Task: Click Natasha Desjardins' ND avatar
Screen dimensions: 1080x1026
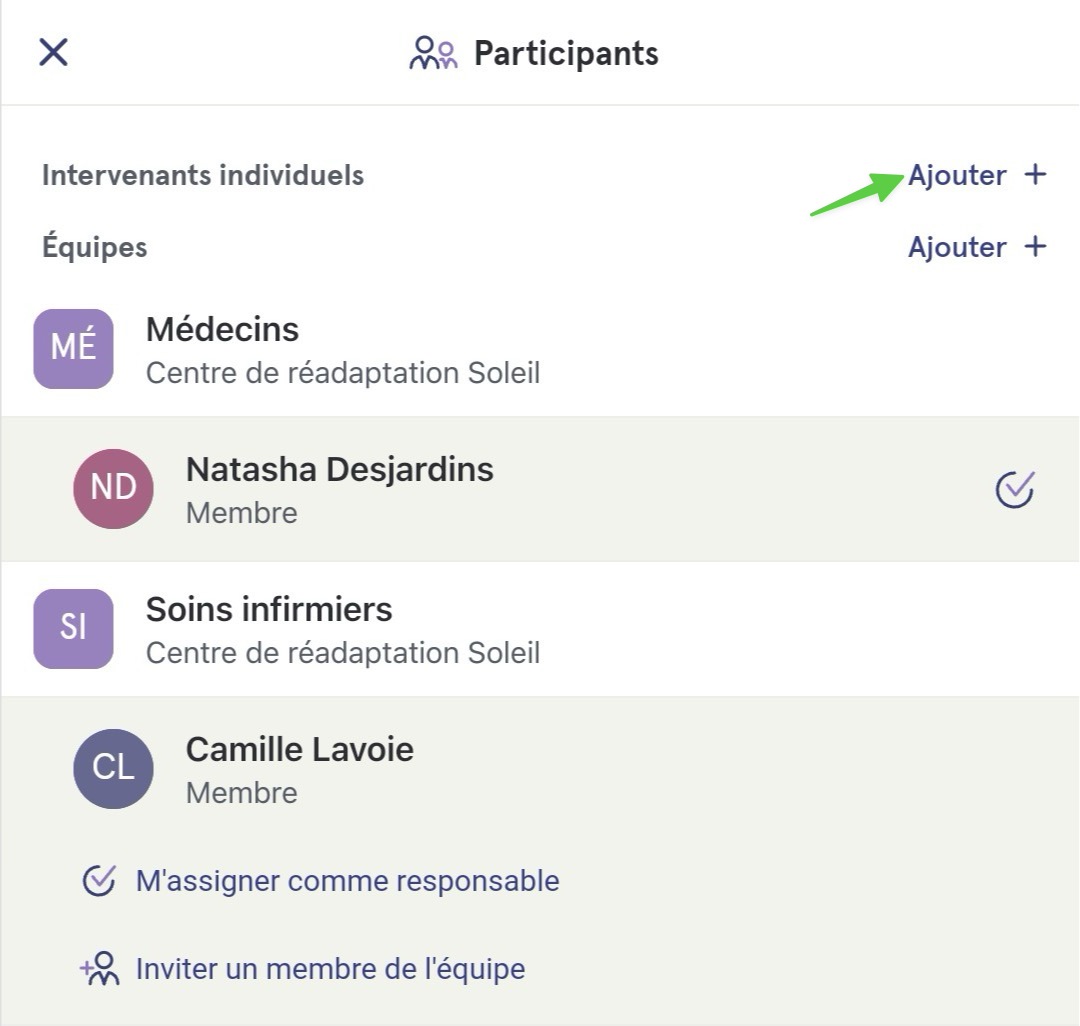Action: pos(114,489)
